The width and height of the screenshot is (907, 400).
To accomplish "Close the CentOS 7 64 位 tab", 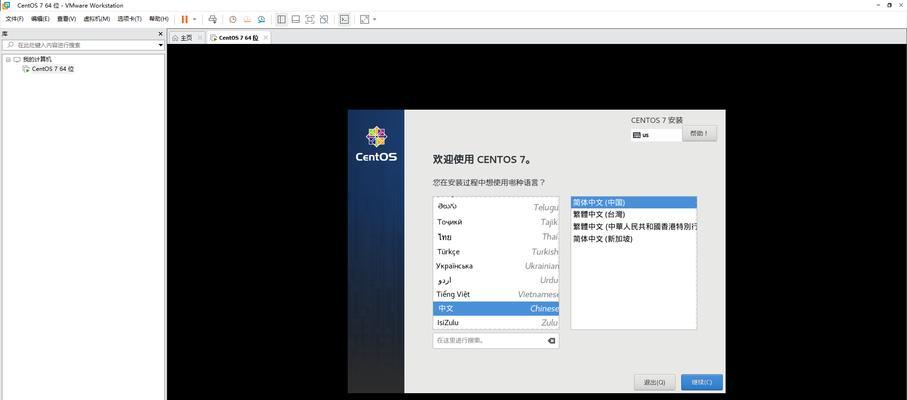I will (x=266, y=38).
